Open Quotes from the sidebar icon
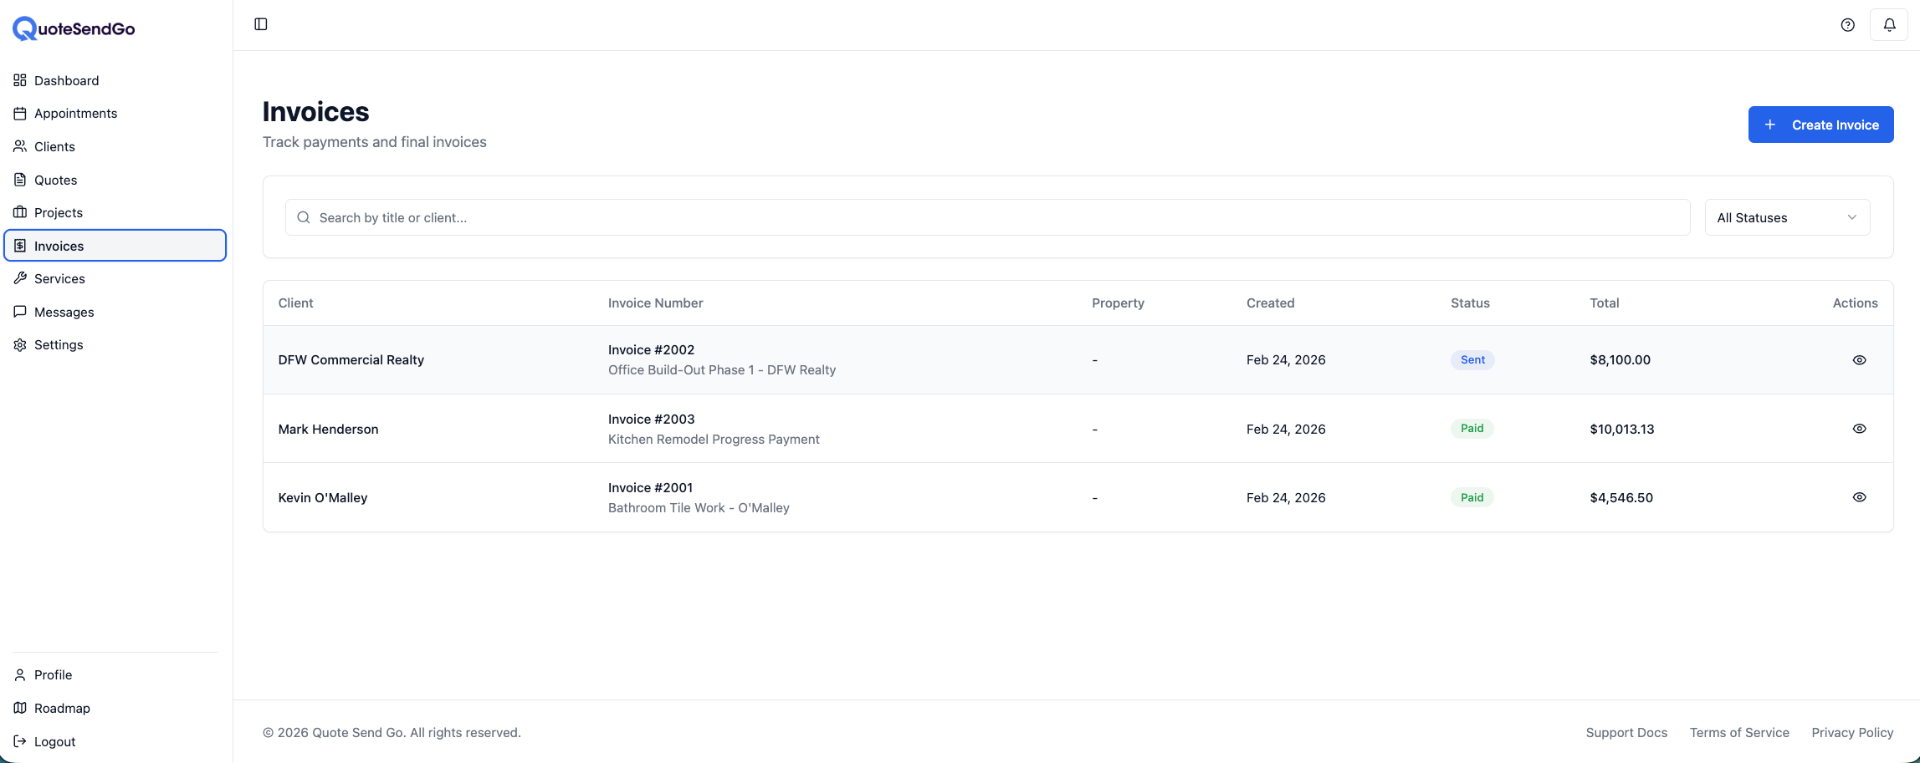 pos(19,179)
